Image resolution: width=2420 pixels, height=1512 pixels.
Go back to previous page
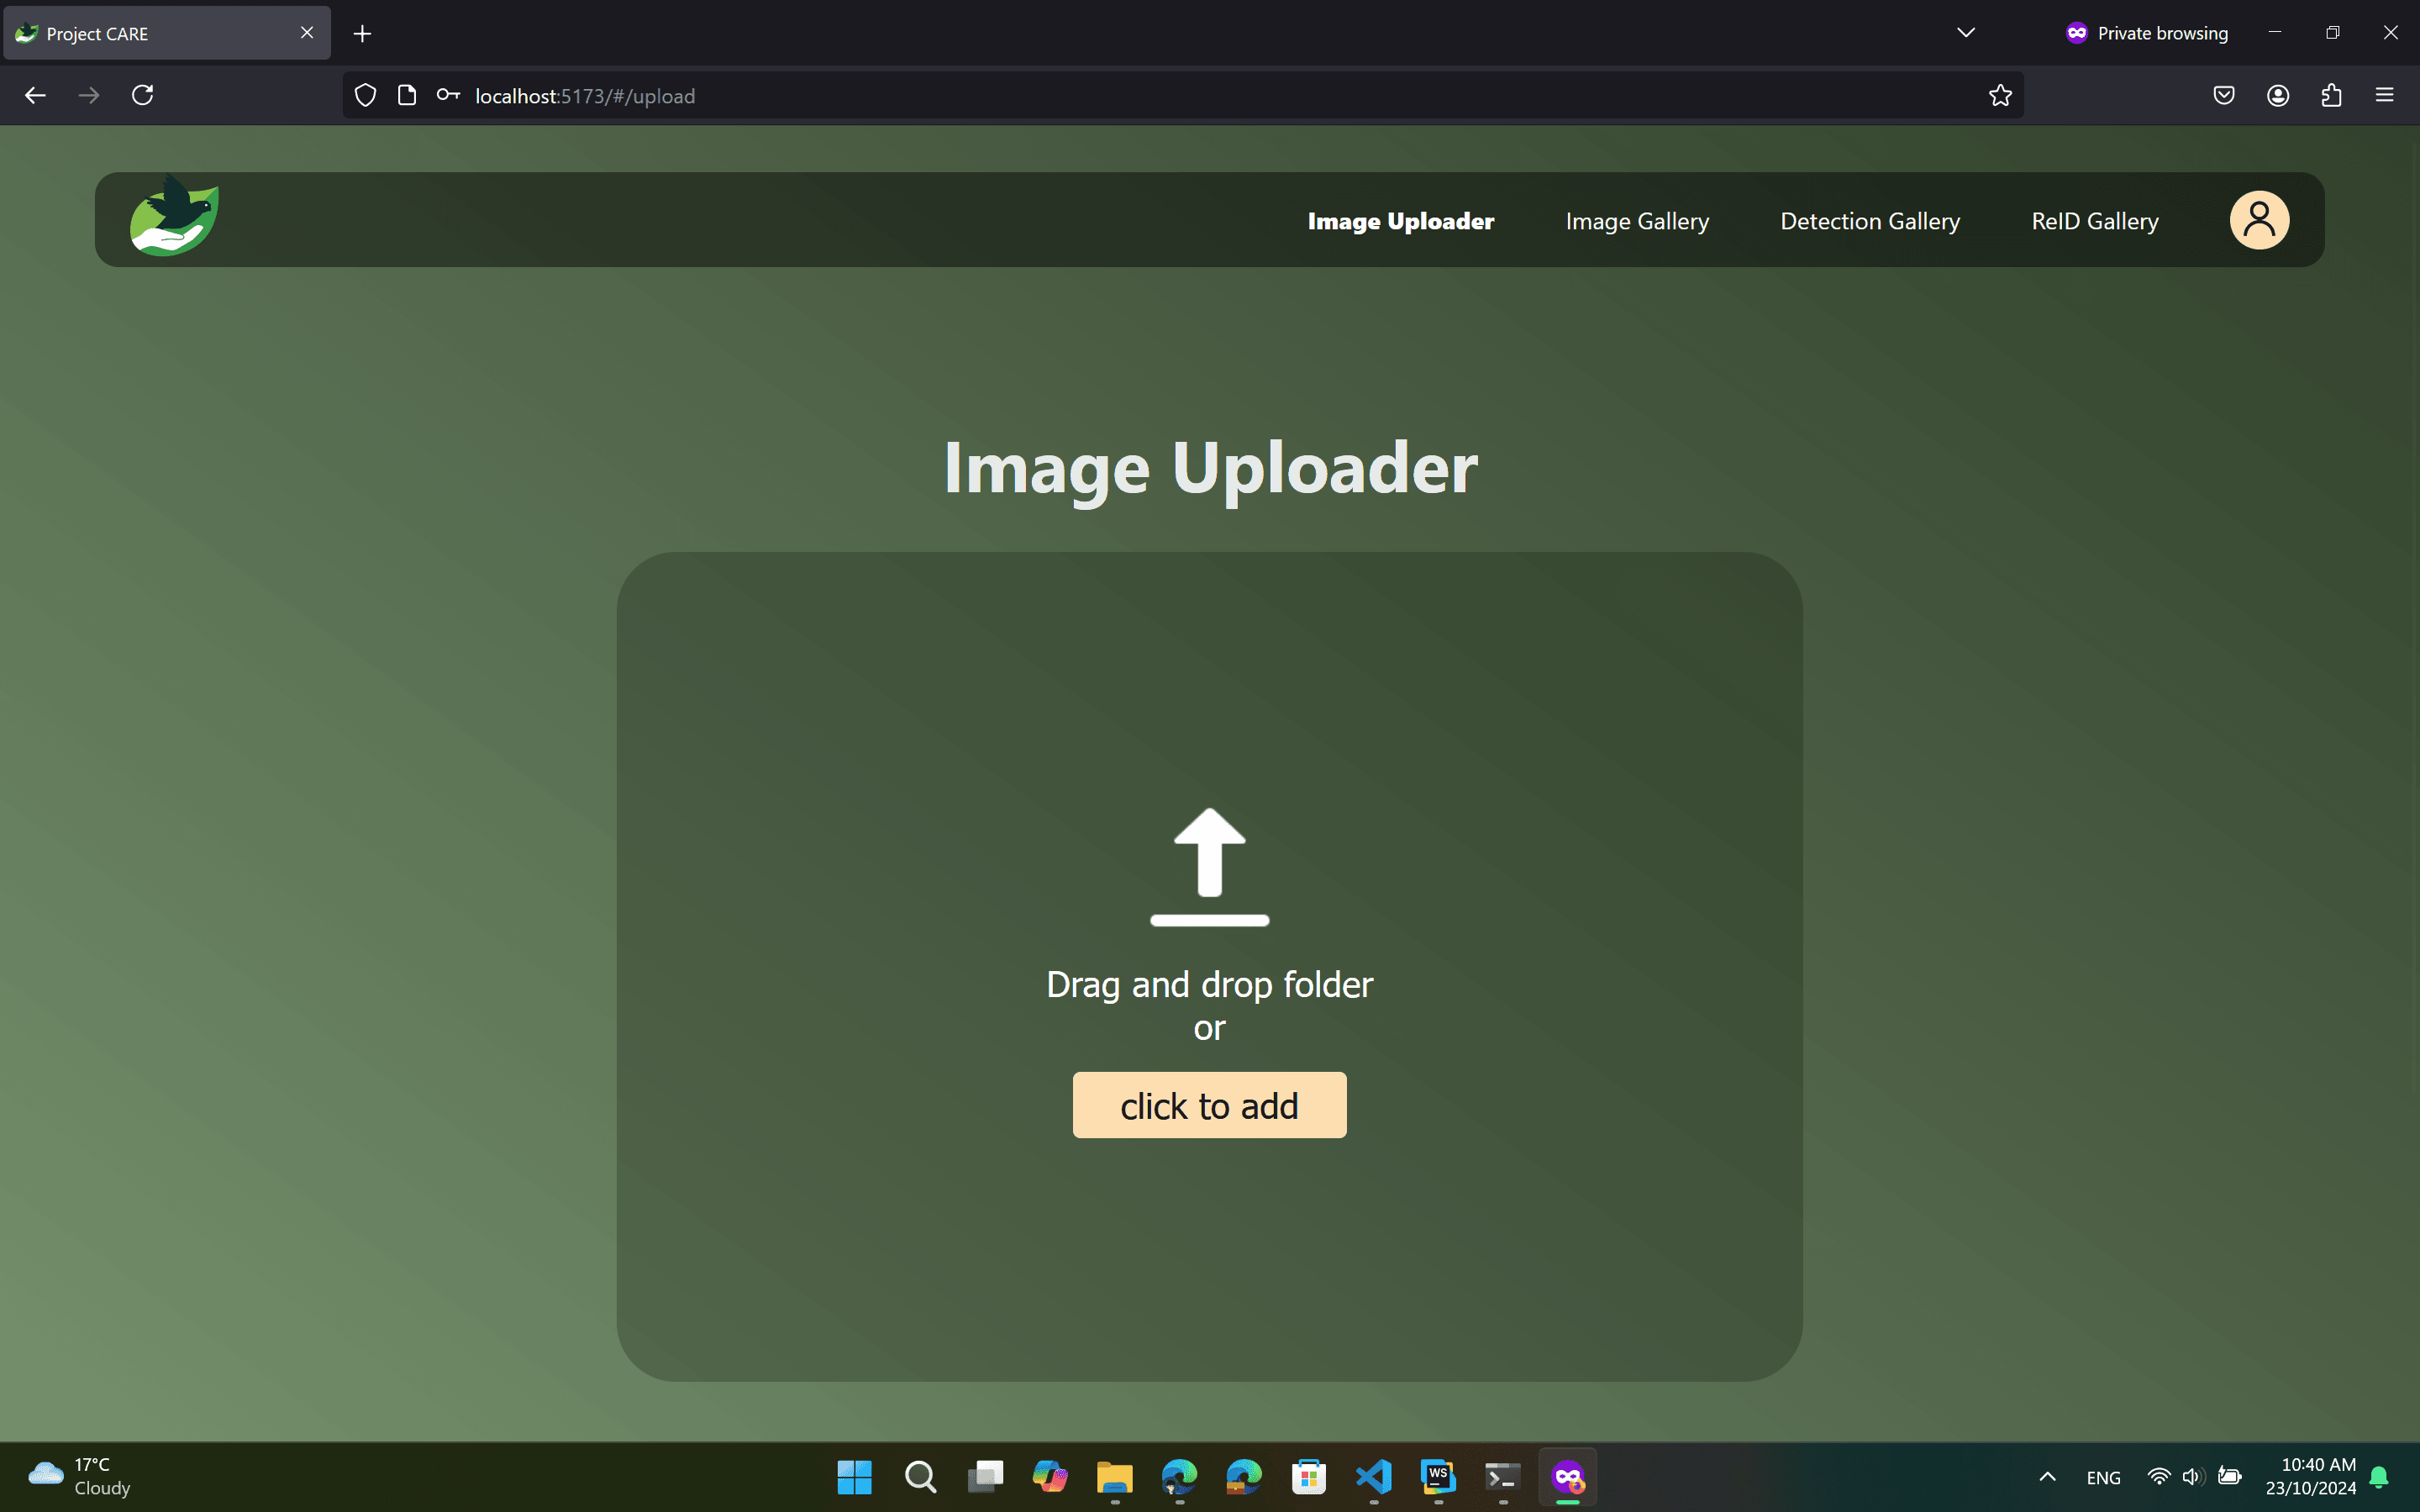[x=36, y=96]
